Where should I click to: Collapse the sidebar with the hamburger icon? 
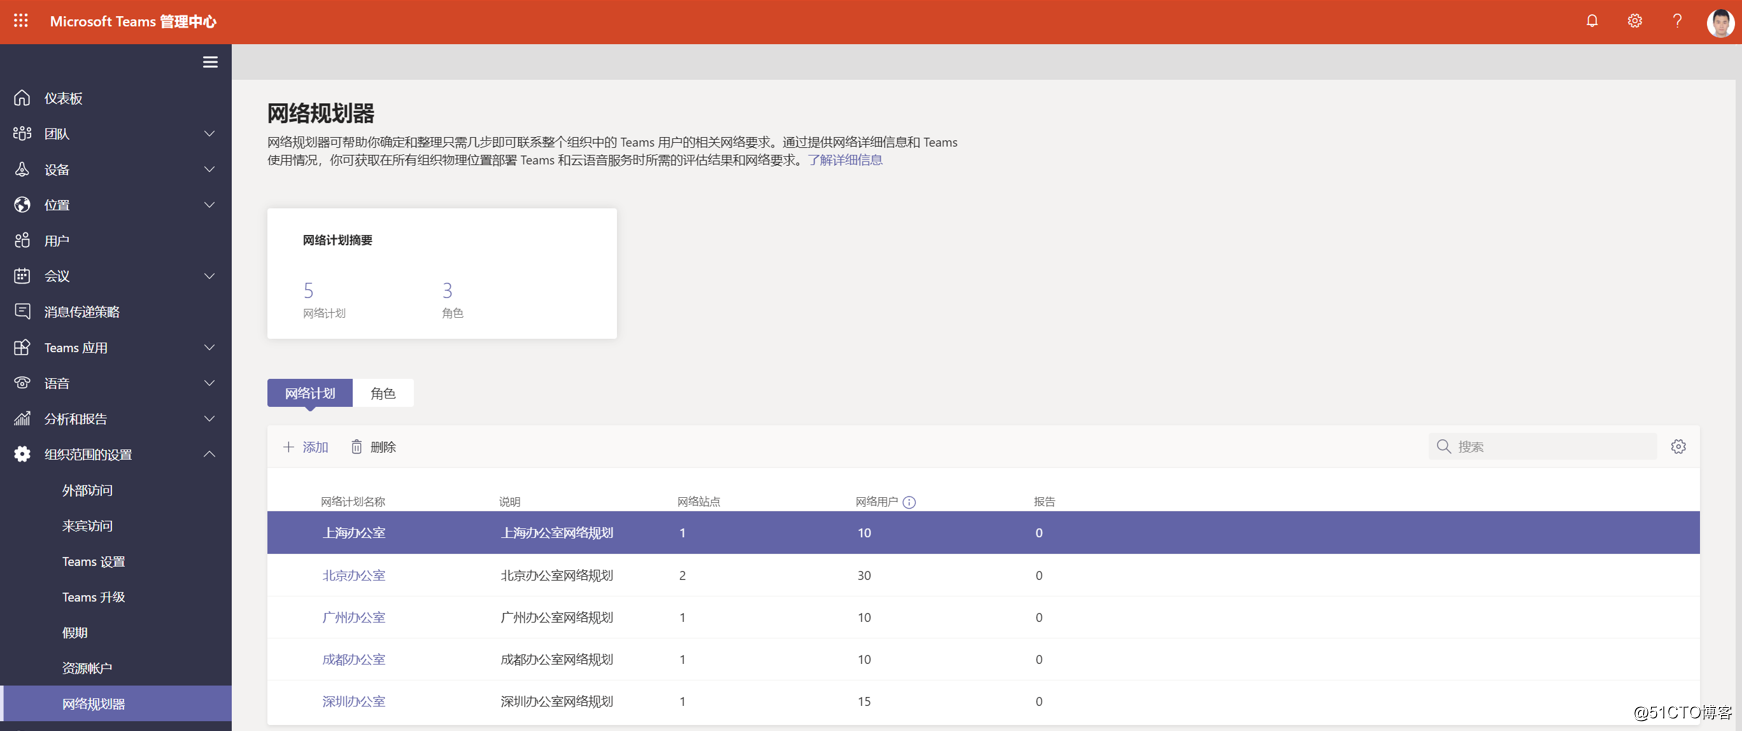tap(210, 62)
